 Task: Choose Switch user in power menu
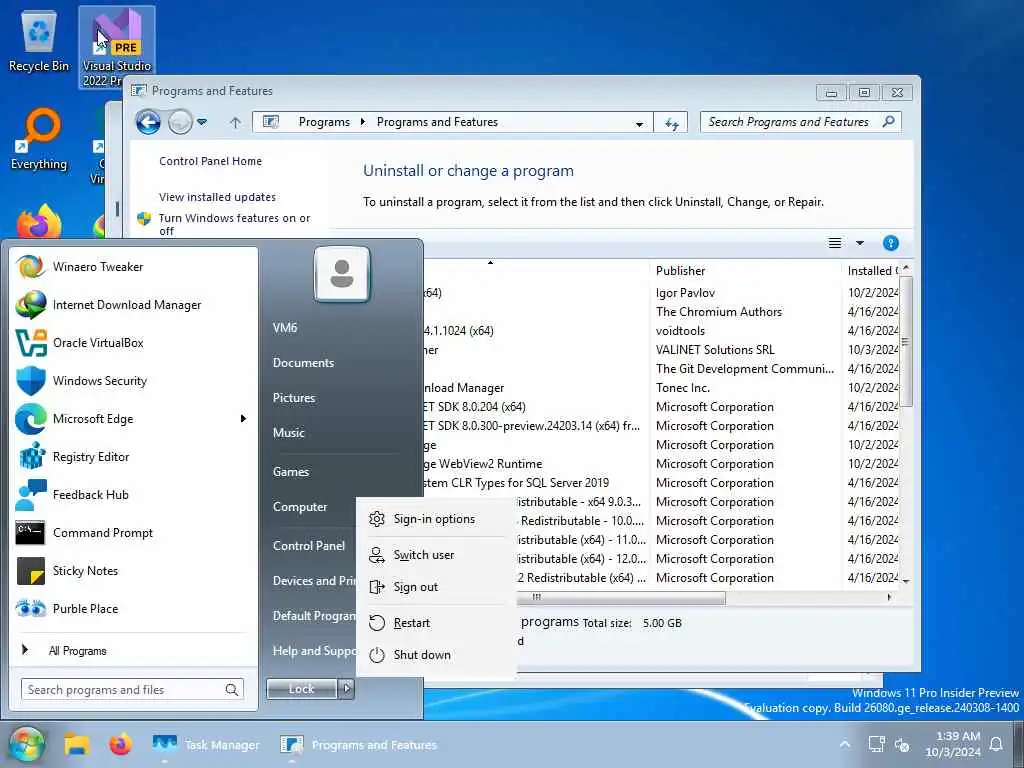click(436, 555)
